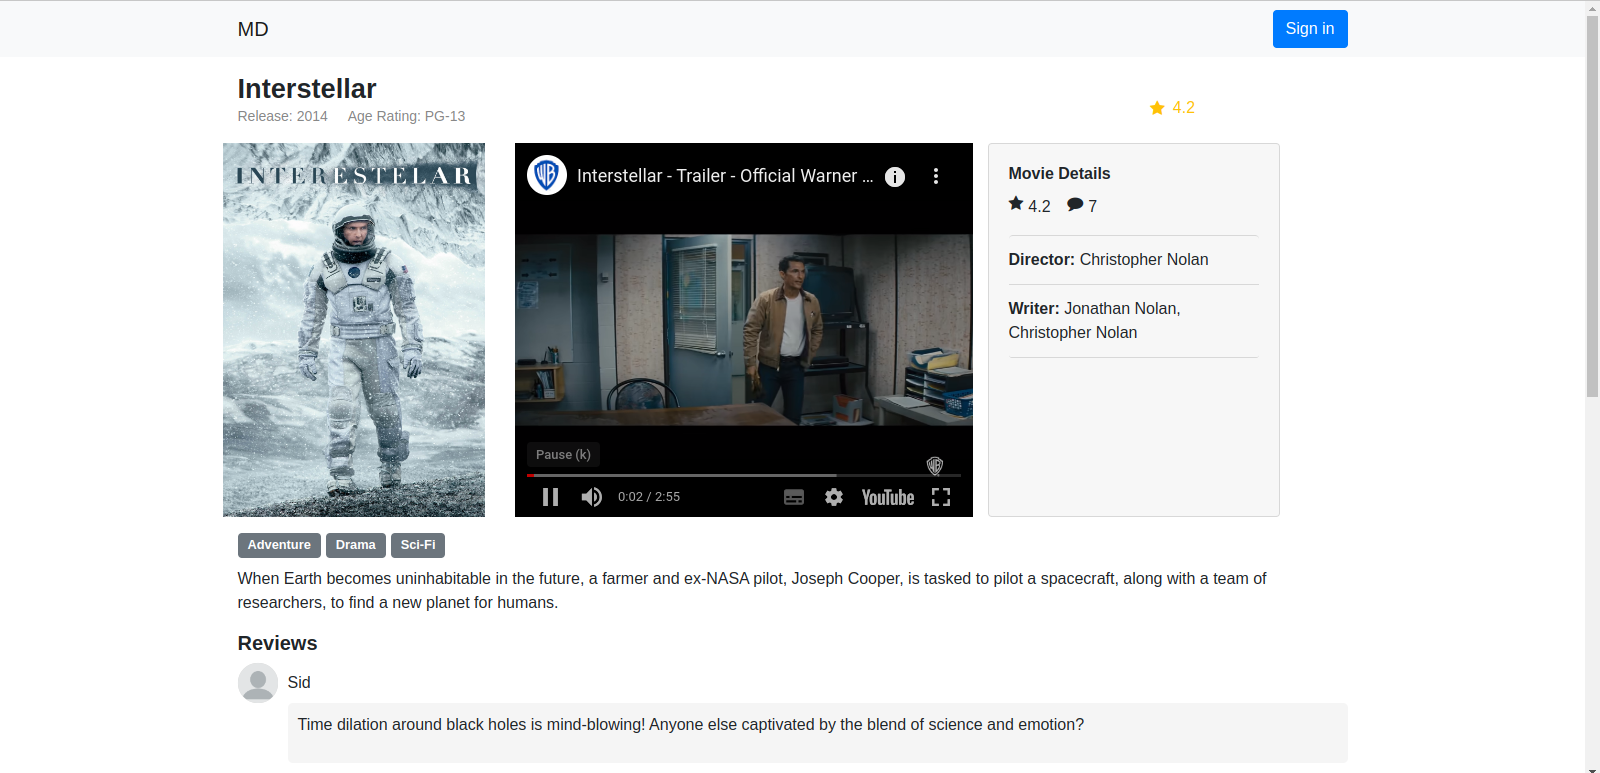Click the reviewer name Sid

[x=299, y=682]
